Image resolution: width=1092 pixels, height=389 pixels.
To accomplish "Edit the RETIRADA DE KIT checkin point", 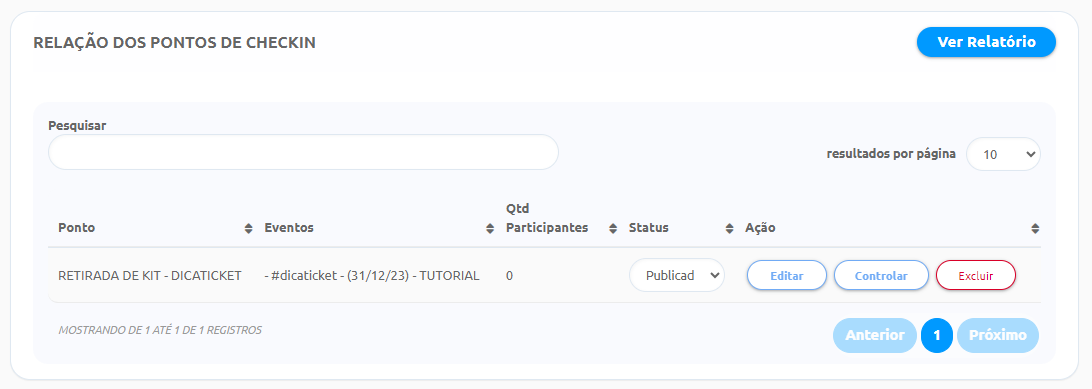I will (x=787, y=276).
